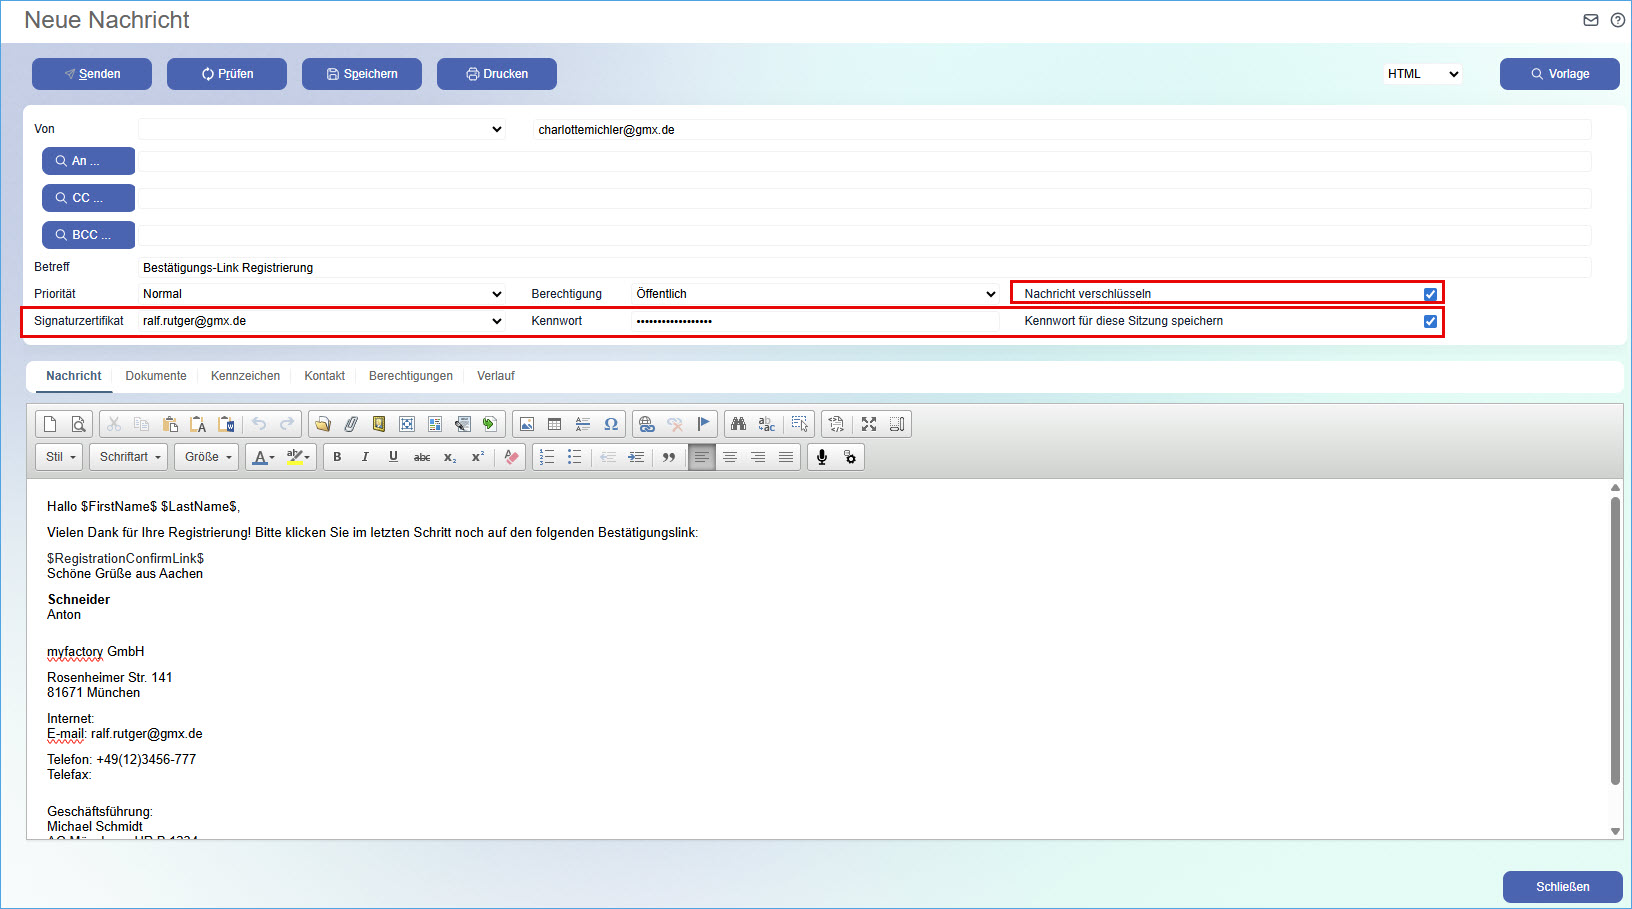Click the Prüfen button
Viewport: 1632px width, 909px height.
click(x=227, y=74)
